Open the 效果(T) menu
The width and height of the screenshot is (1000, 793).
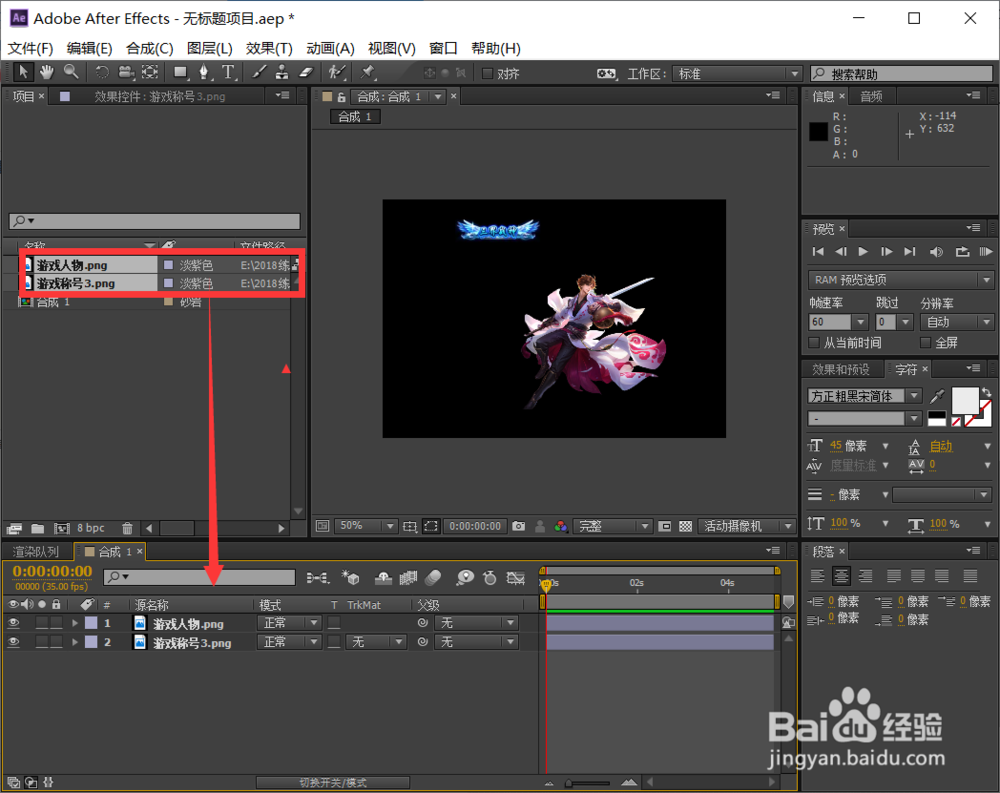pyautogui.click(x=269, y=48)
